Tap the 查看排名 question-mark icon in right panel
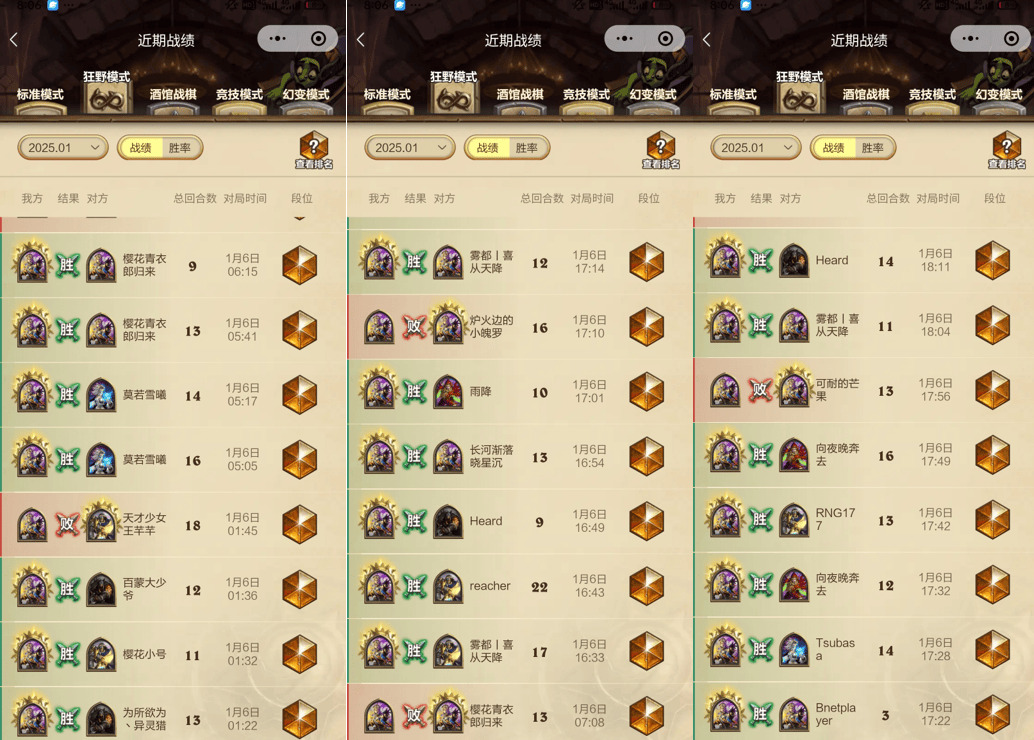 tap(1006, 150)
